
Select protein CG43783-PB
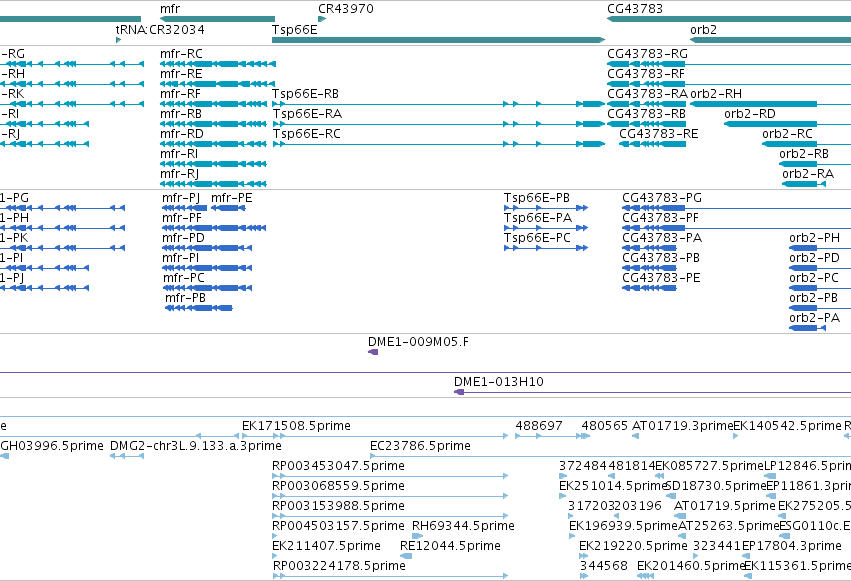649,268
